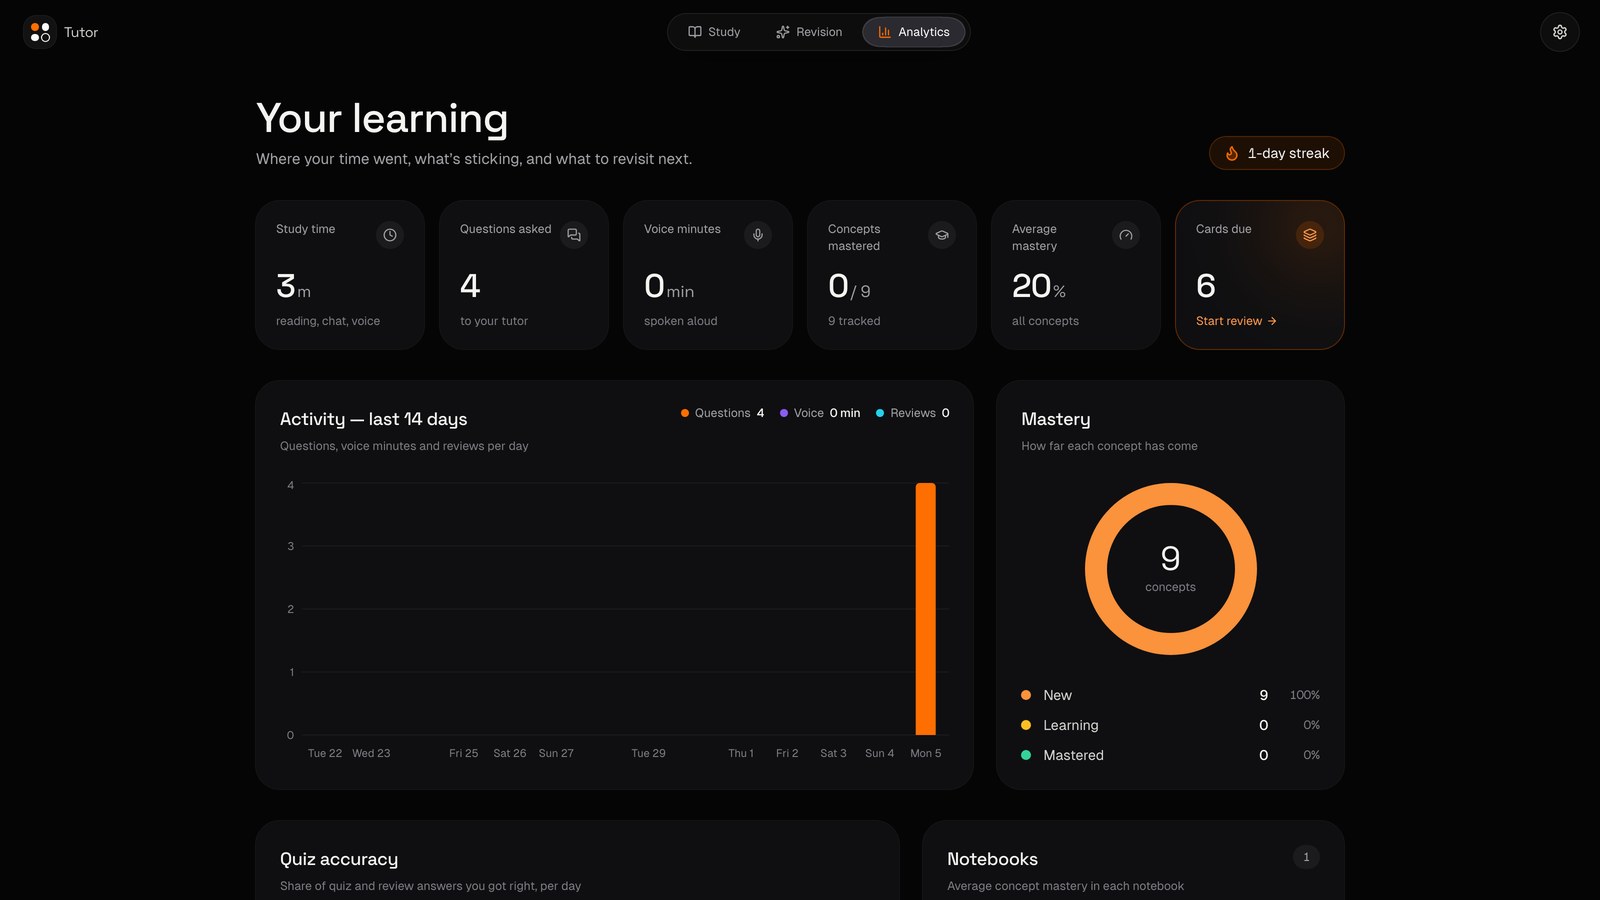Click the Notebooks count badge showing 1
The width and height of the screenshot is (1600, 900).
(1306, 857)
